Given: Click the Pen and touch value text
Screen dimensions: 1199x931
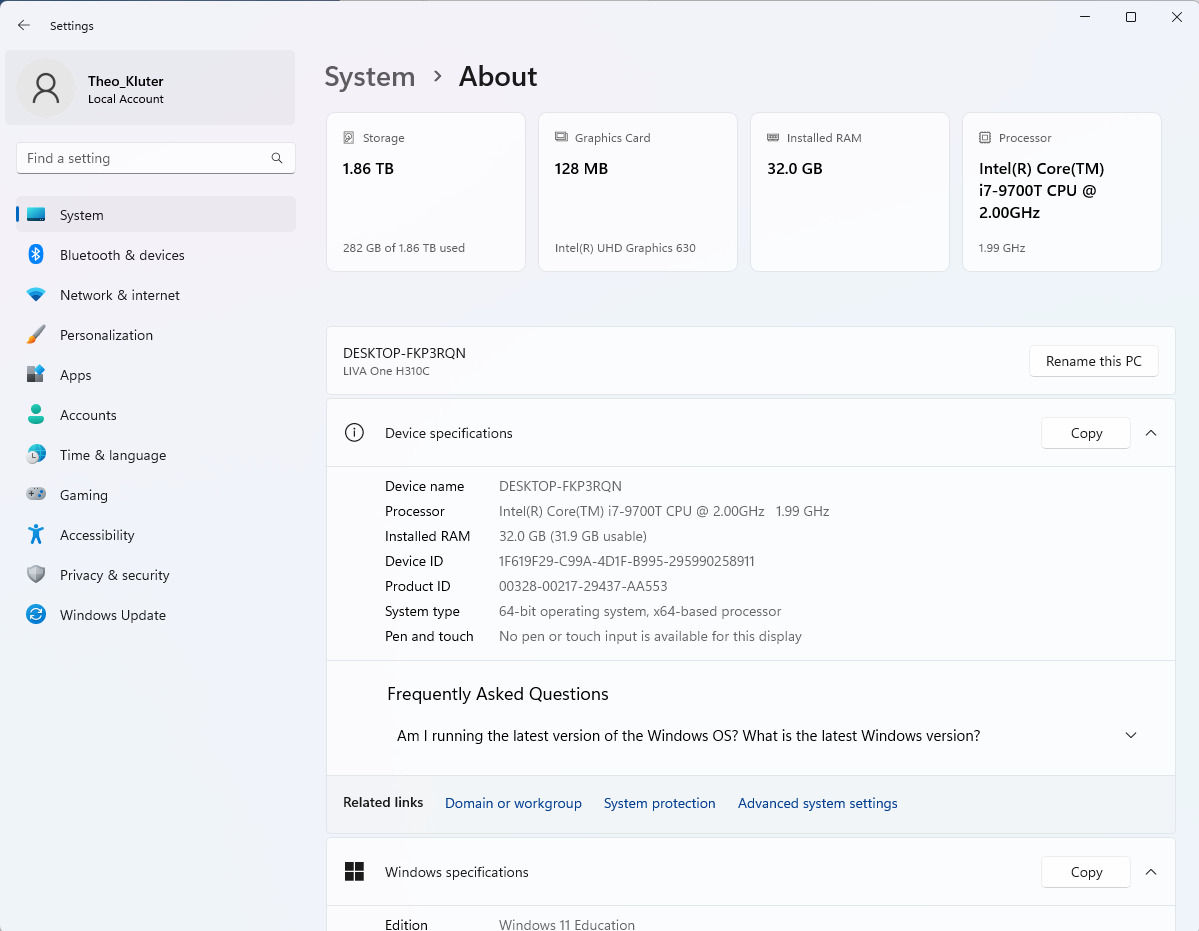Looking at the screenshot, I should coord(650,636).
